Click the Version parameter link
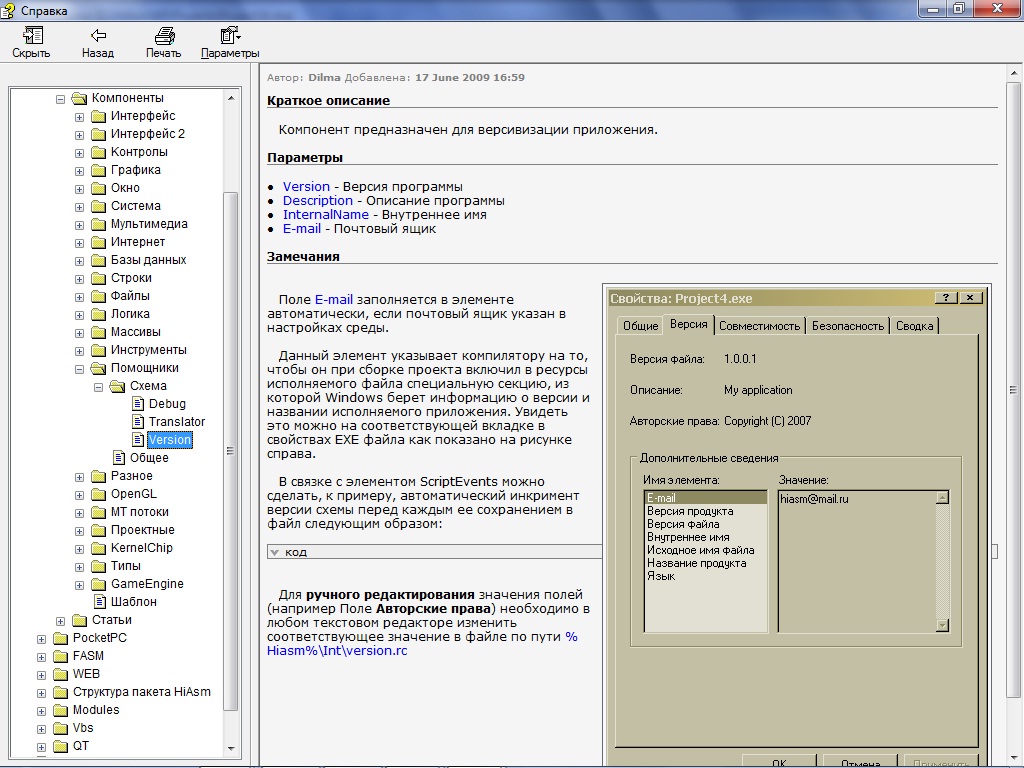 306,186
